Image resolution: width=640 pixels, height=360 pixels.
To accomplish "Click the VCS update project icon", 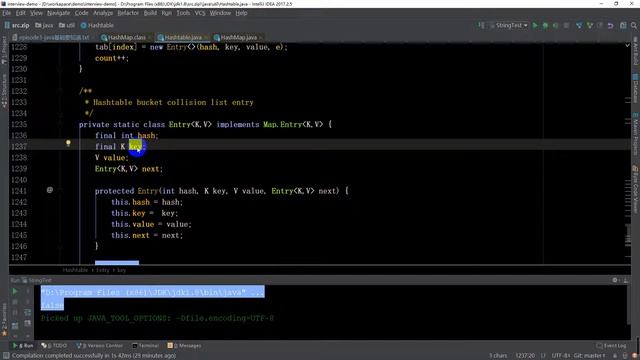I will [579, 25].
